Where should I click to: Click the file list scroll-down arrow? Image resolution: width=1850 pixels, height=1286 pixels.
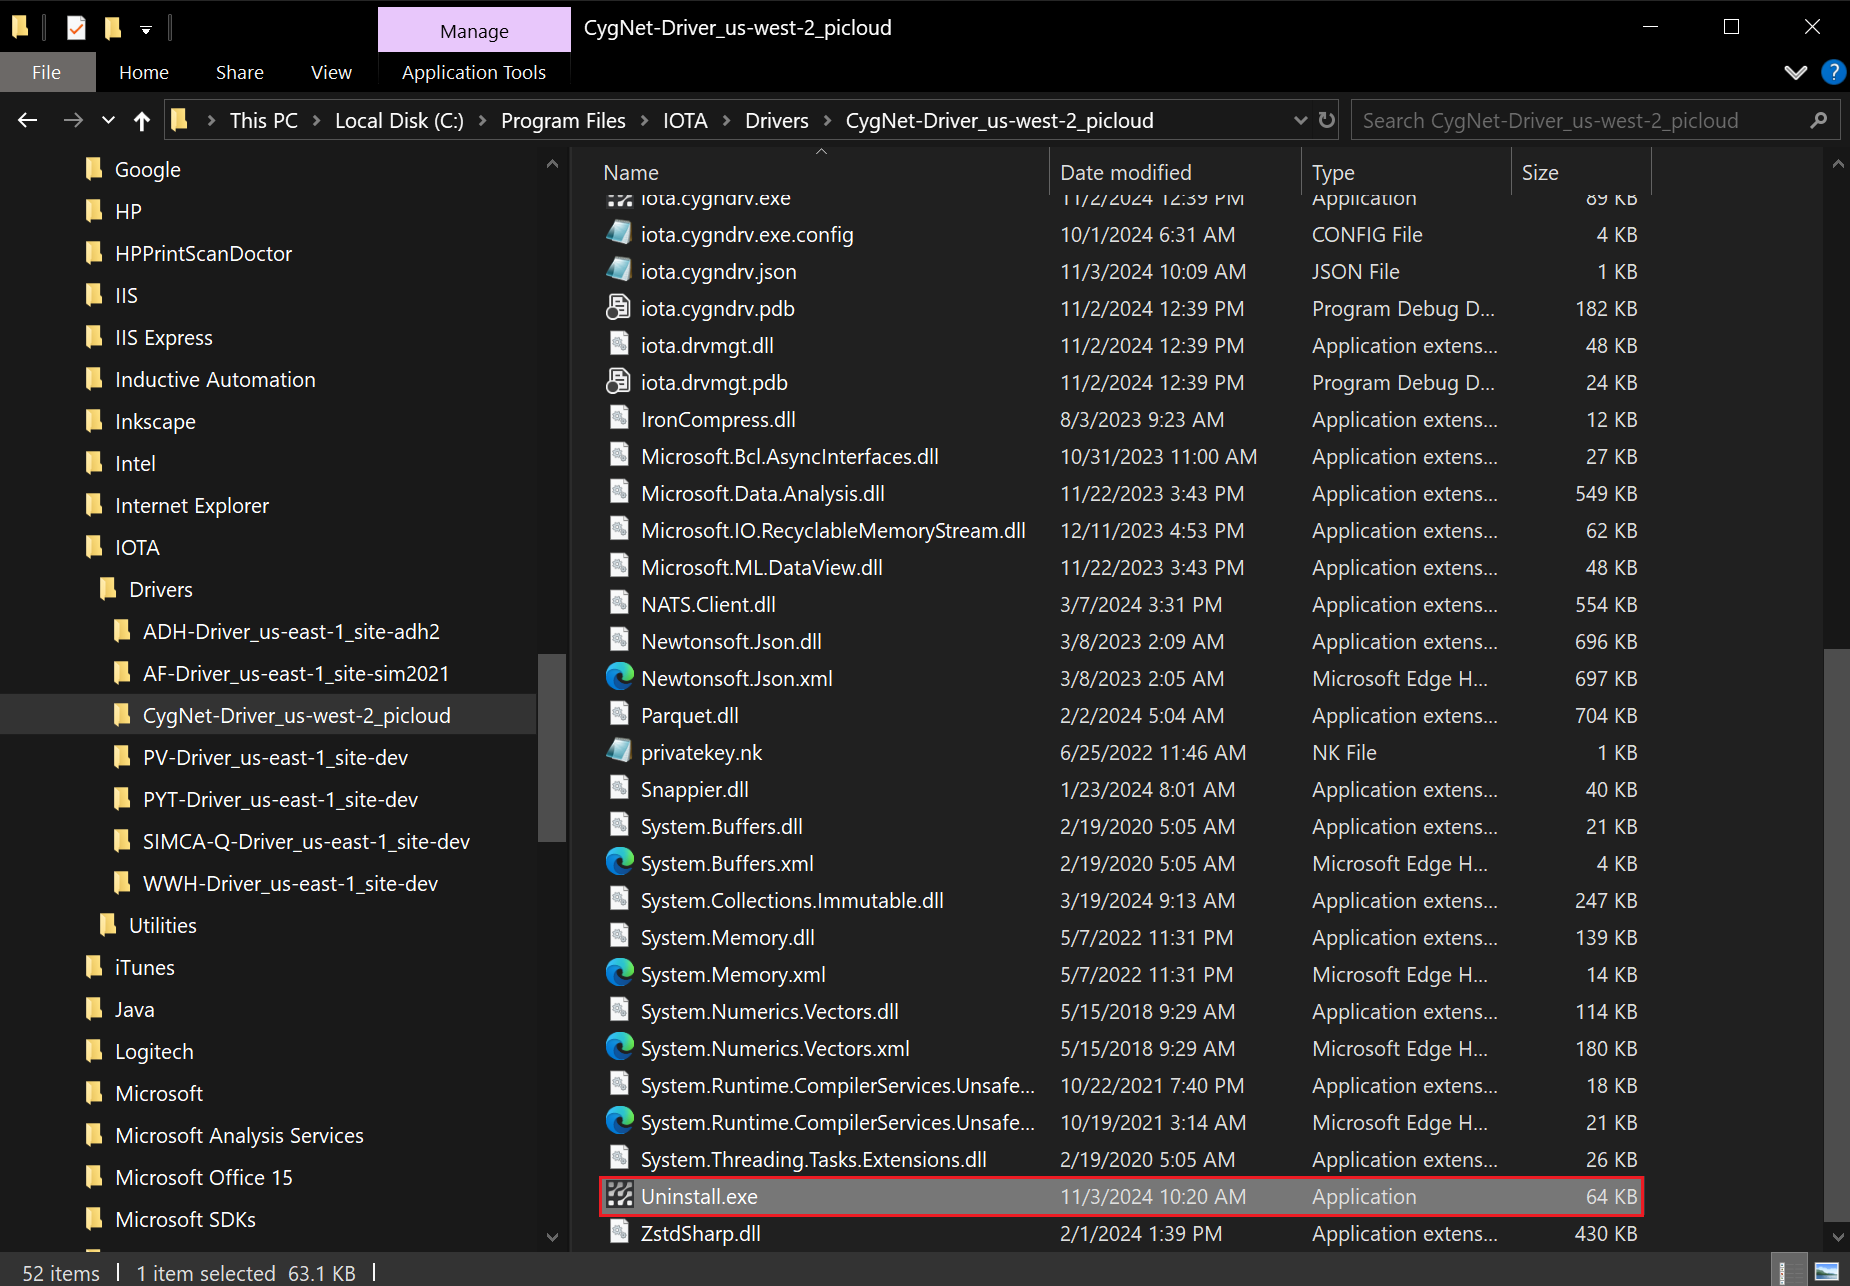(x=1837, y=1236)
